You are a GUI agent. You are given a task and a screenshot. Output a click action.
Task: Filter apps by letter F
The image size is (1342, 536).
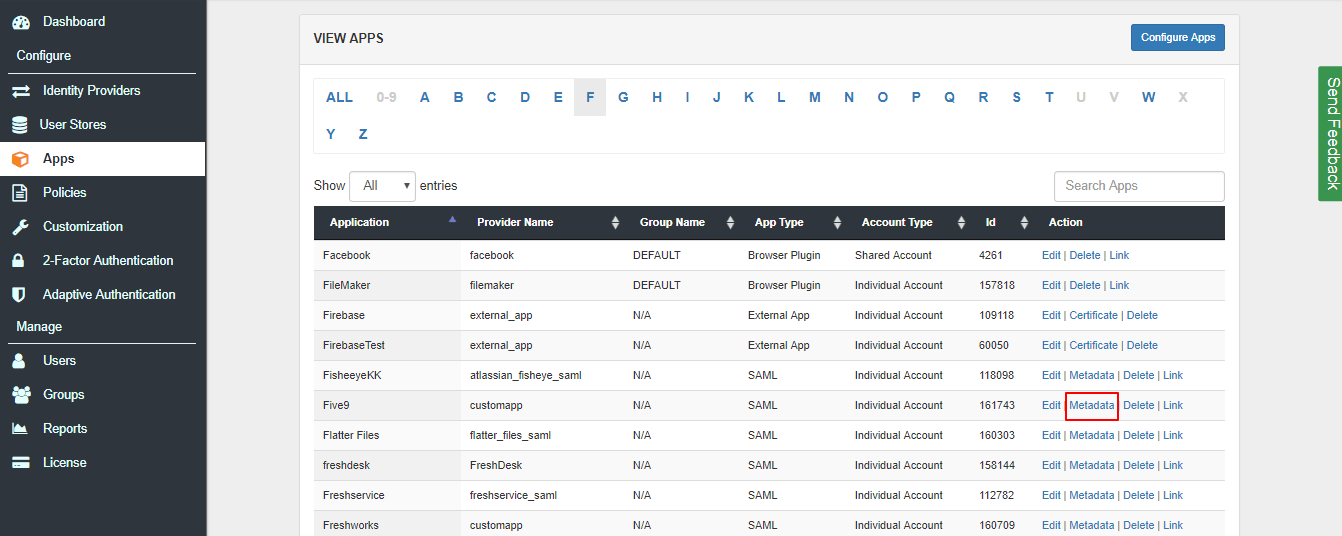590,97
